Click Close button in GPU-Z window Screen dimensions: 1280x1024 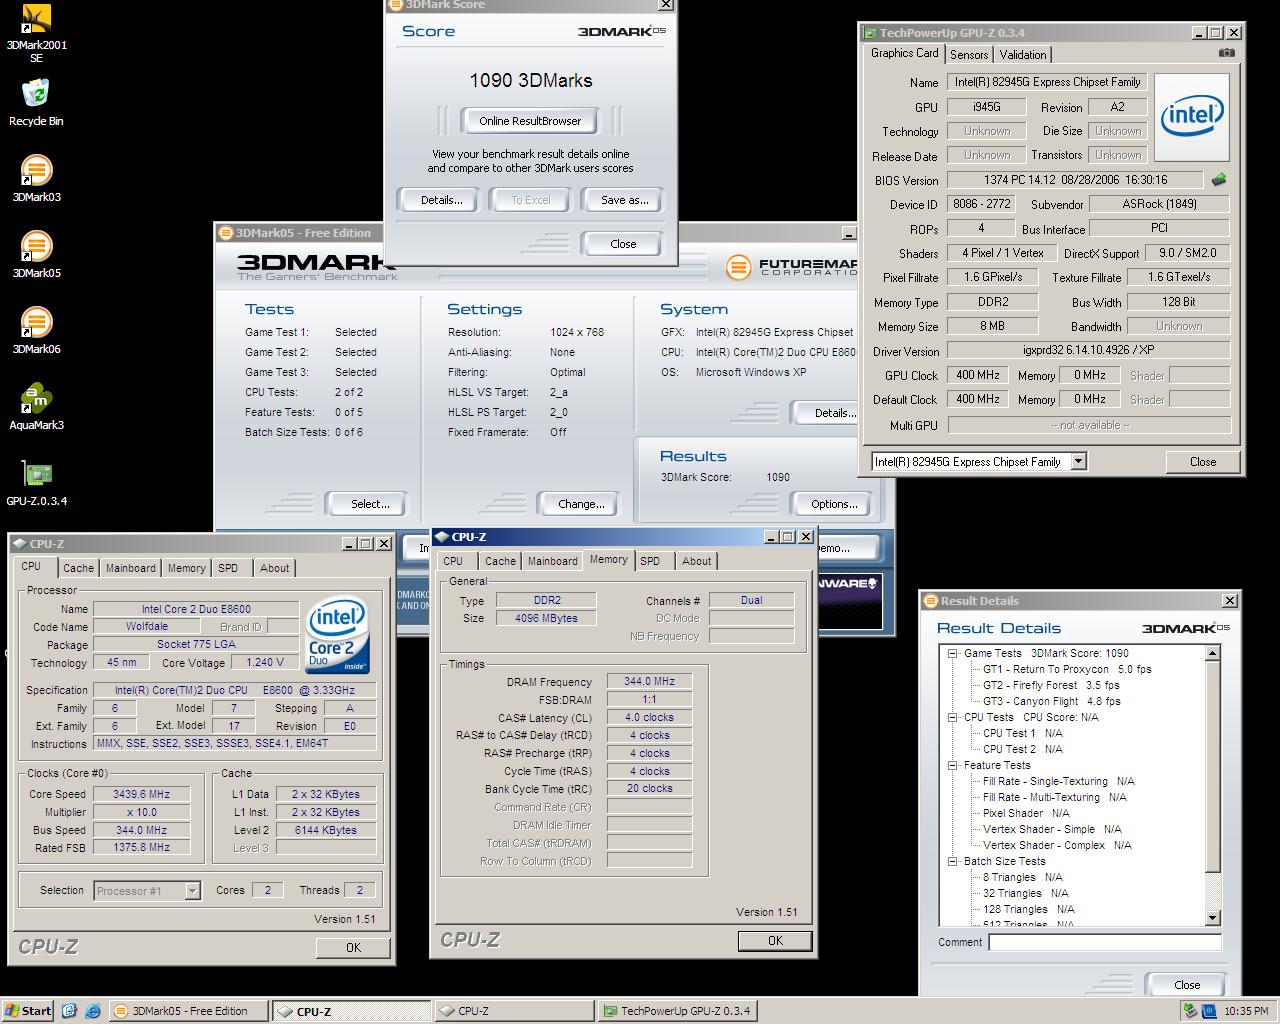[1203, 462]
